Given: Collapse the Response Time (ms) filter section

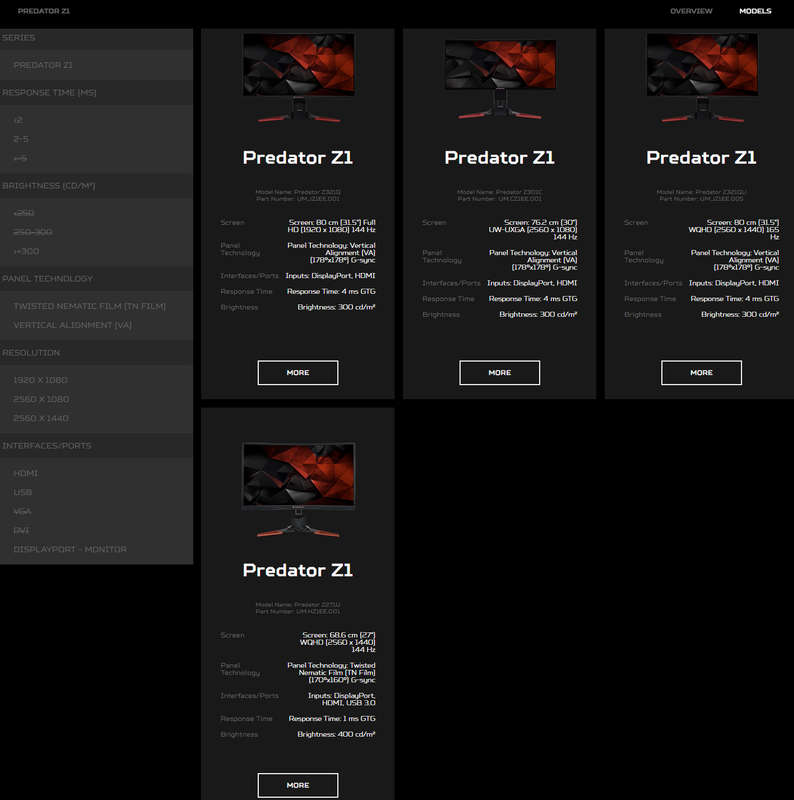Looking at the screenshot, I should coord(96,92).
